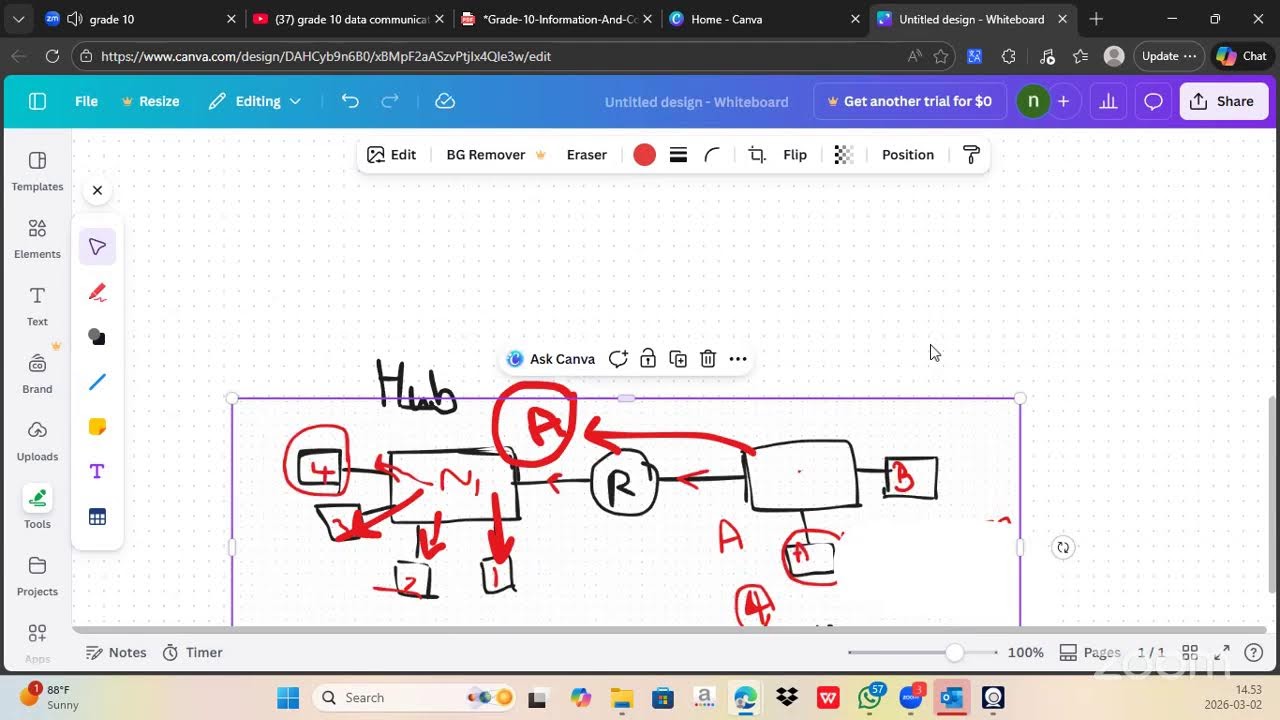This screenshot has width=1280, height=720.
Task: Open the line weight style icon
Action: 678,155
